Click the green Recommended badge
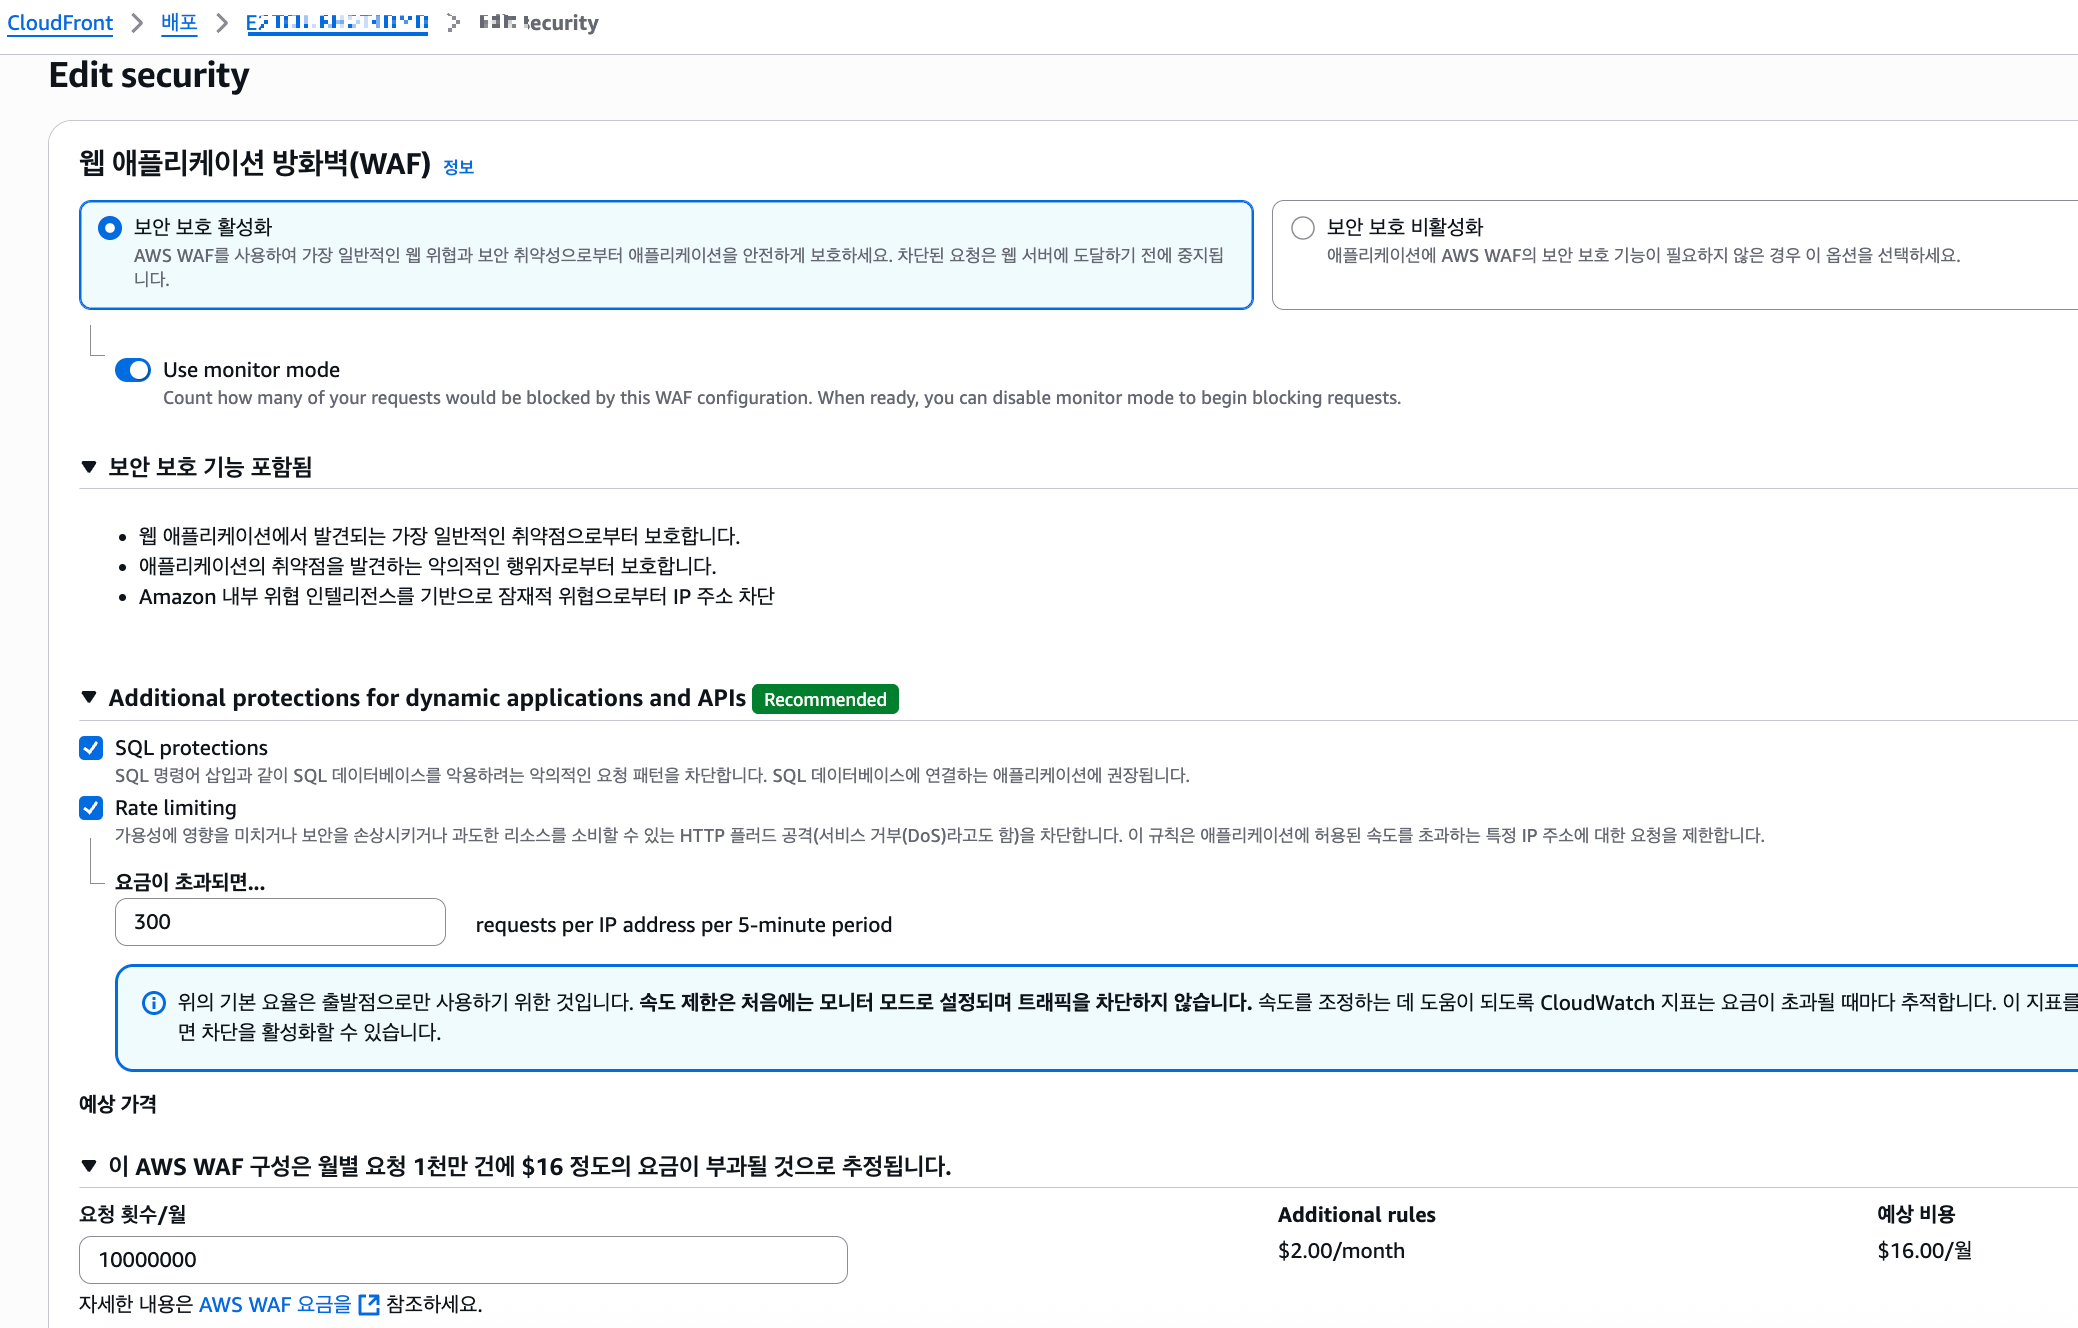Image resolution: width=2078 pixels, height=1328 pixels. [825, 699]
